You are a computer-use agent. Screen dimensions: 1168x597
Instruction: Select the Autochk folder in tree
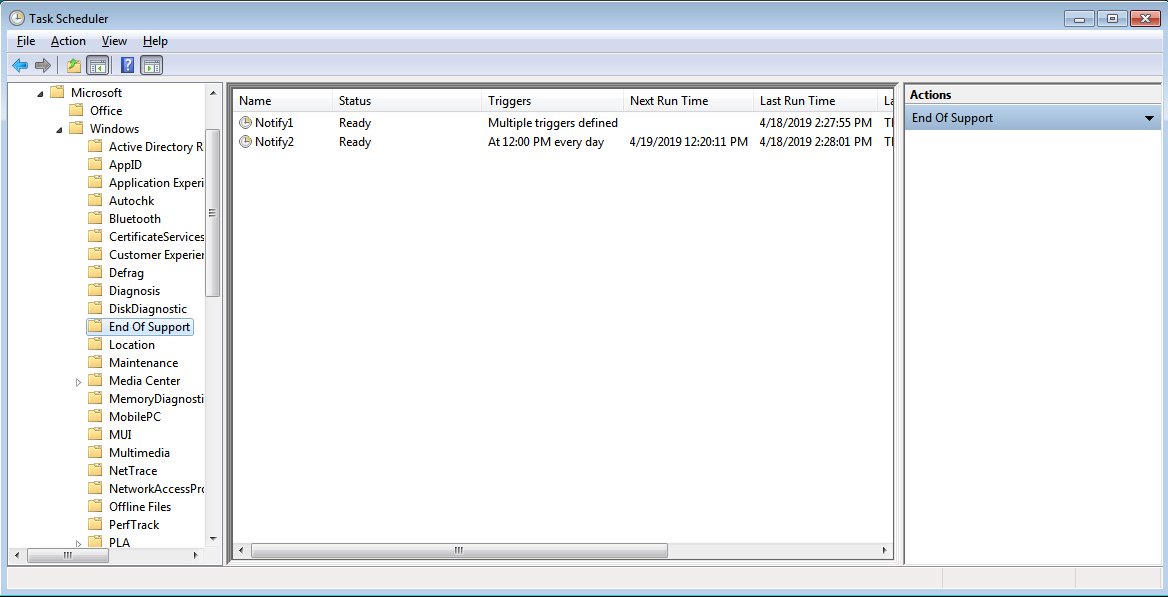131,200
